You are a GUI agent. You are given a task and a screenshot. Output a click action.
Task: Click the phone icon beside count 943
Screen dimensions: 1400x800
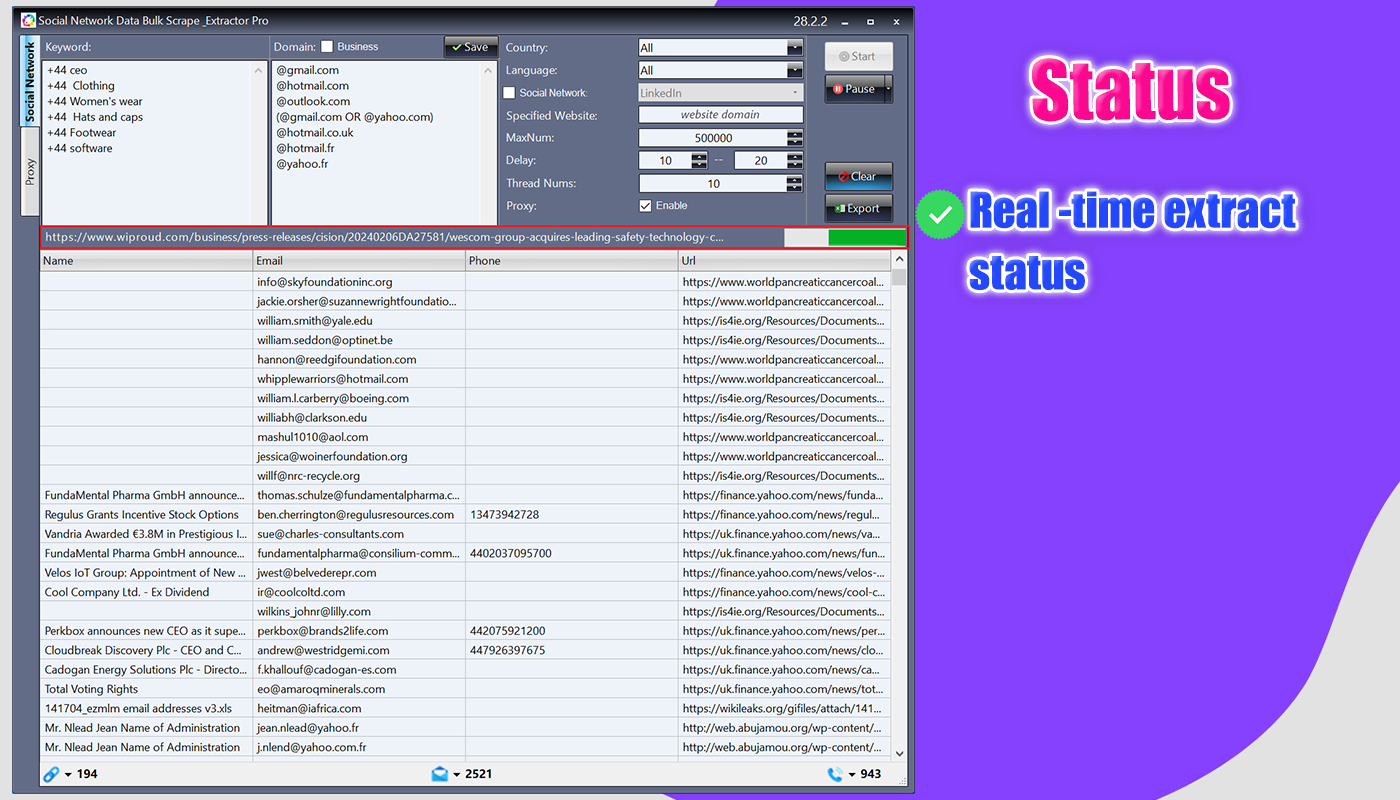click(x=835, y=774)
